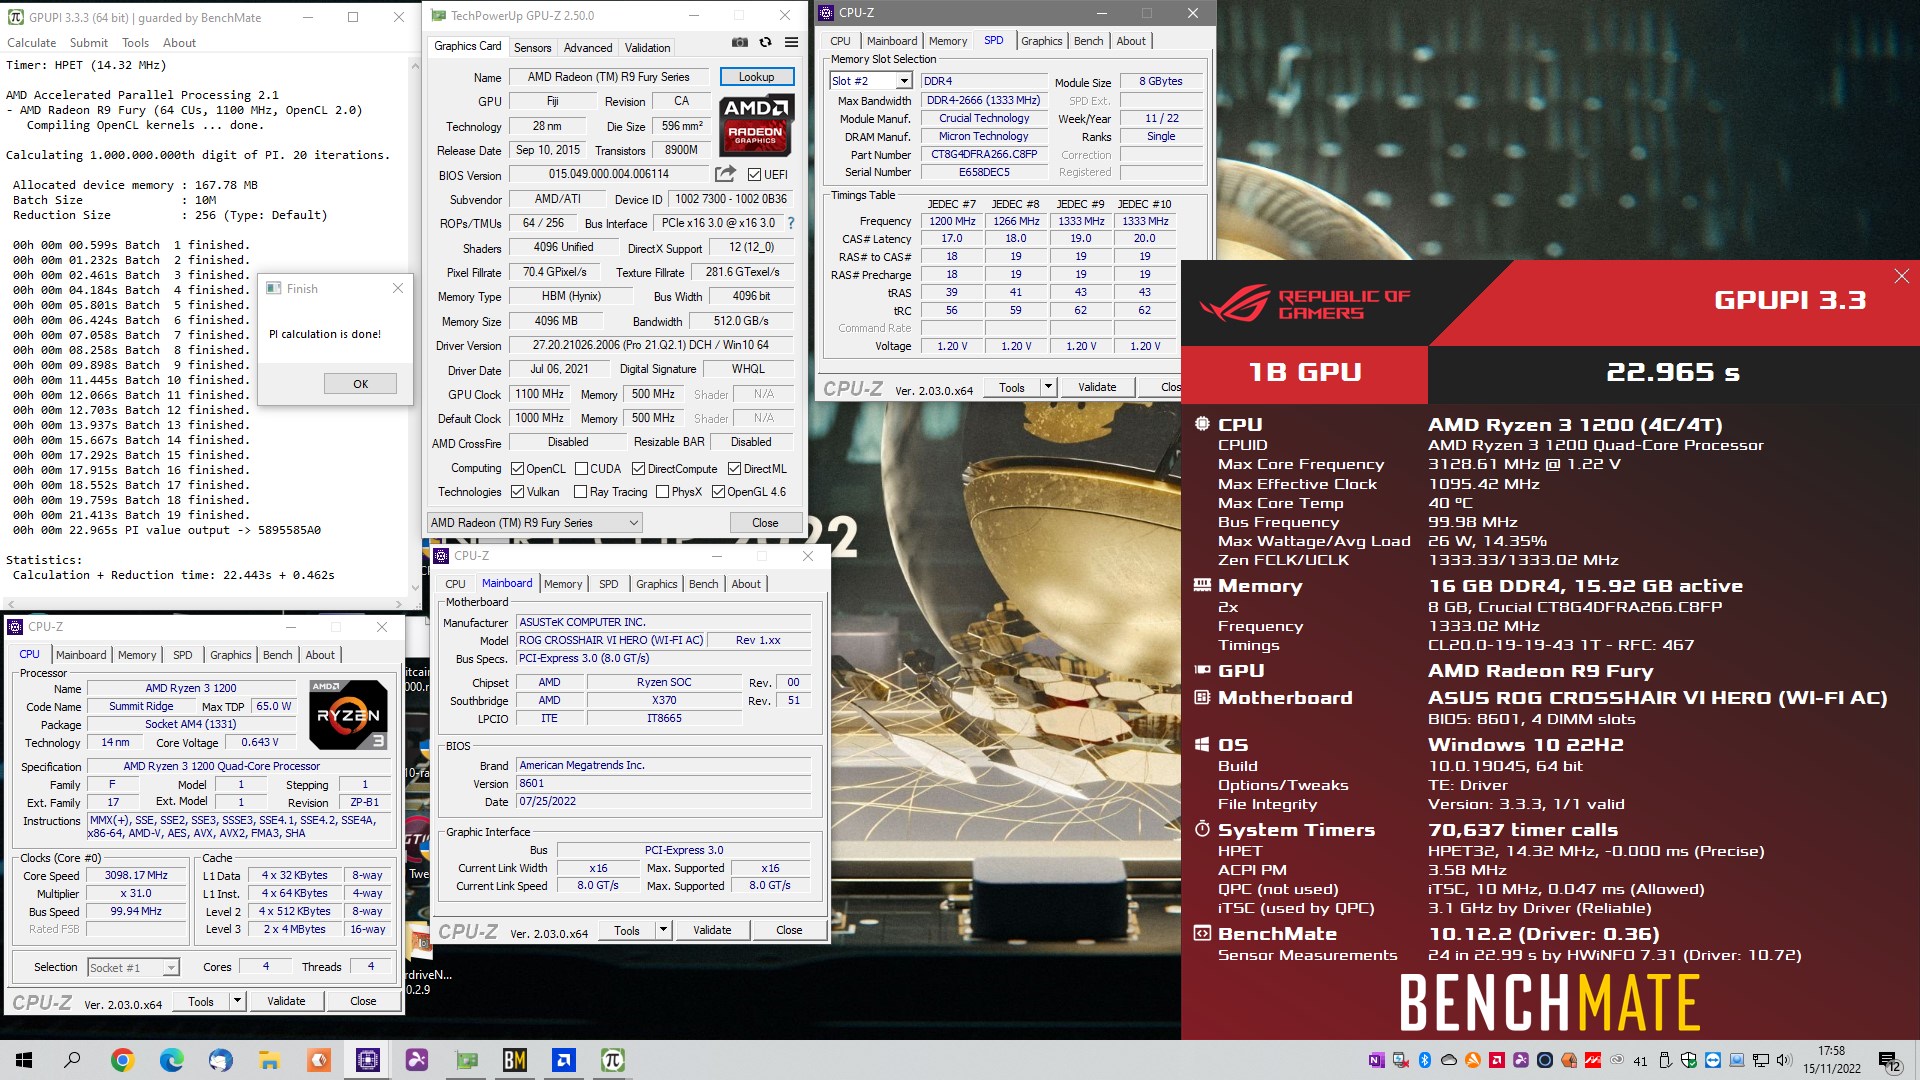
Task: Open AMD Software taskbar icon
Action: (x=564, y=1060)
